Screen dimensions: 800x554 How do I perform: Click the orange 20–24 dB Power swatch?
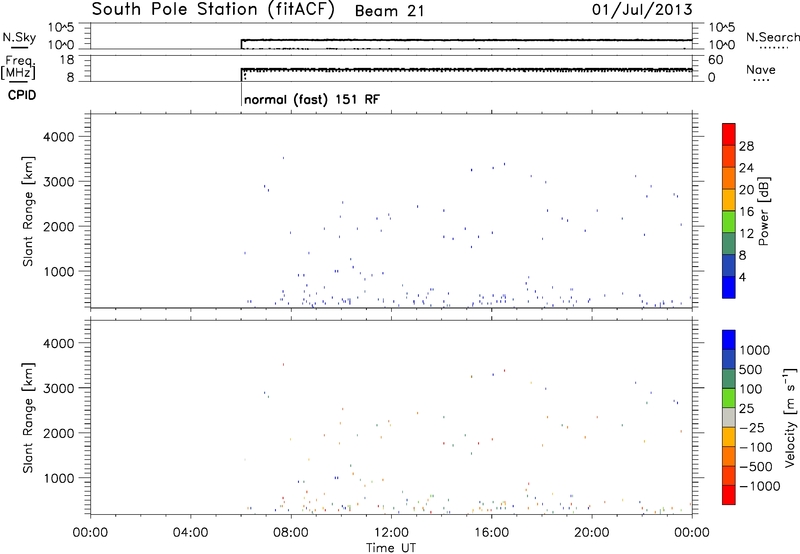[x=729, y=178]
